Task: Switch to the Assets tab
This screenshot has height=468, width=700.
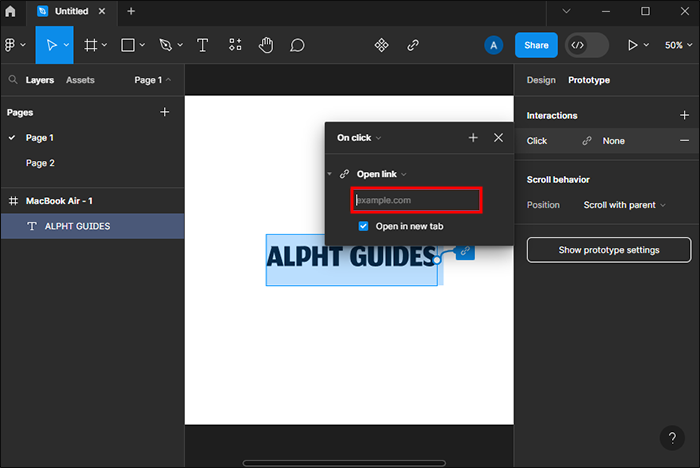Action: point(80,80)
